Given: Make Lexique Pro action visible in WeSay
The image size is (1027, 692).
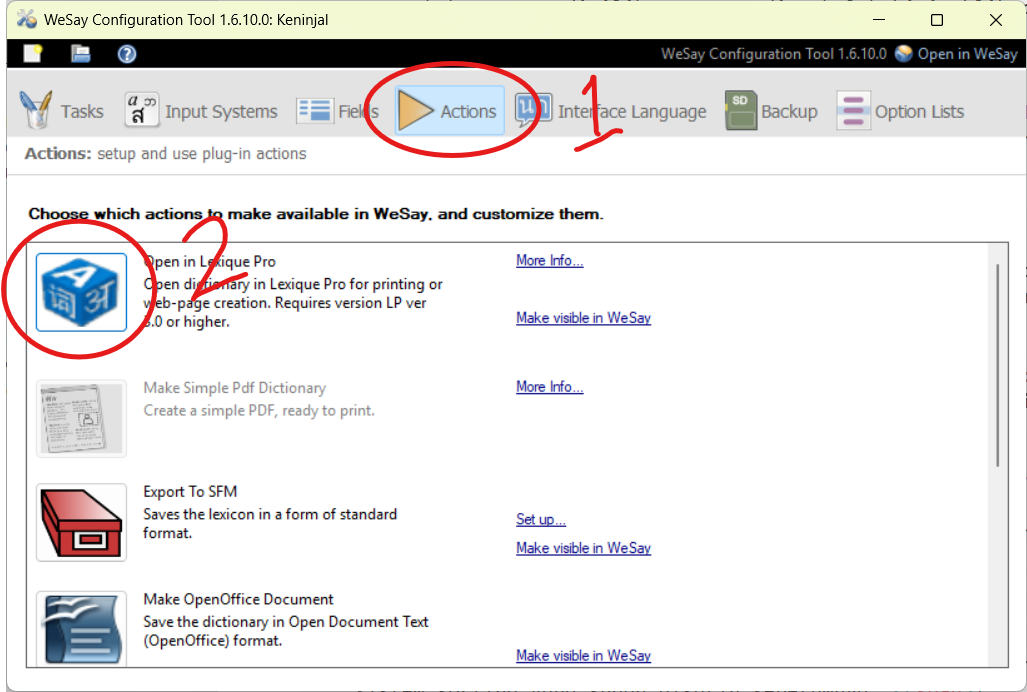Looking at the screenshot, I should 583,318.
